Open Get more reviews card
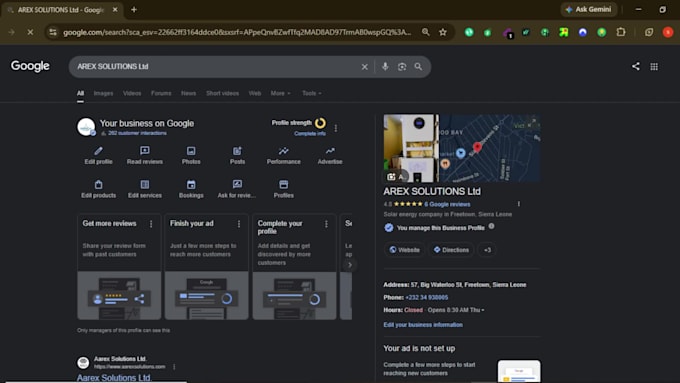The width and height of the screenshot is (680, 383). pyautogui.click(x=119, y=266)
